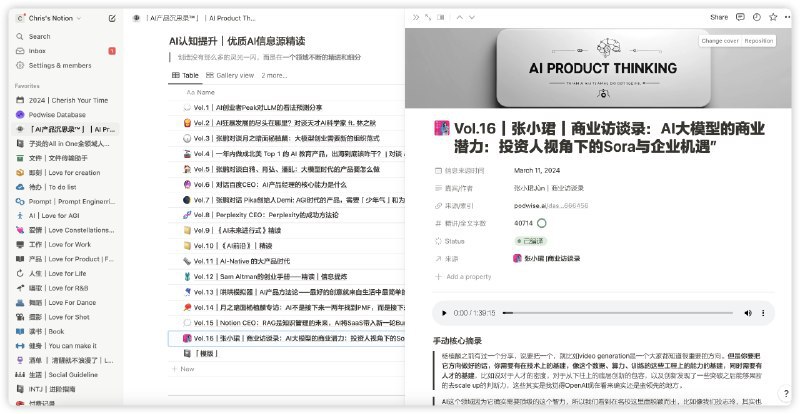Click the 40714 word count value
The image size is (800, 414).
point(523,223)
